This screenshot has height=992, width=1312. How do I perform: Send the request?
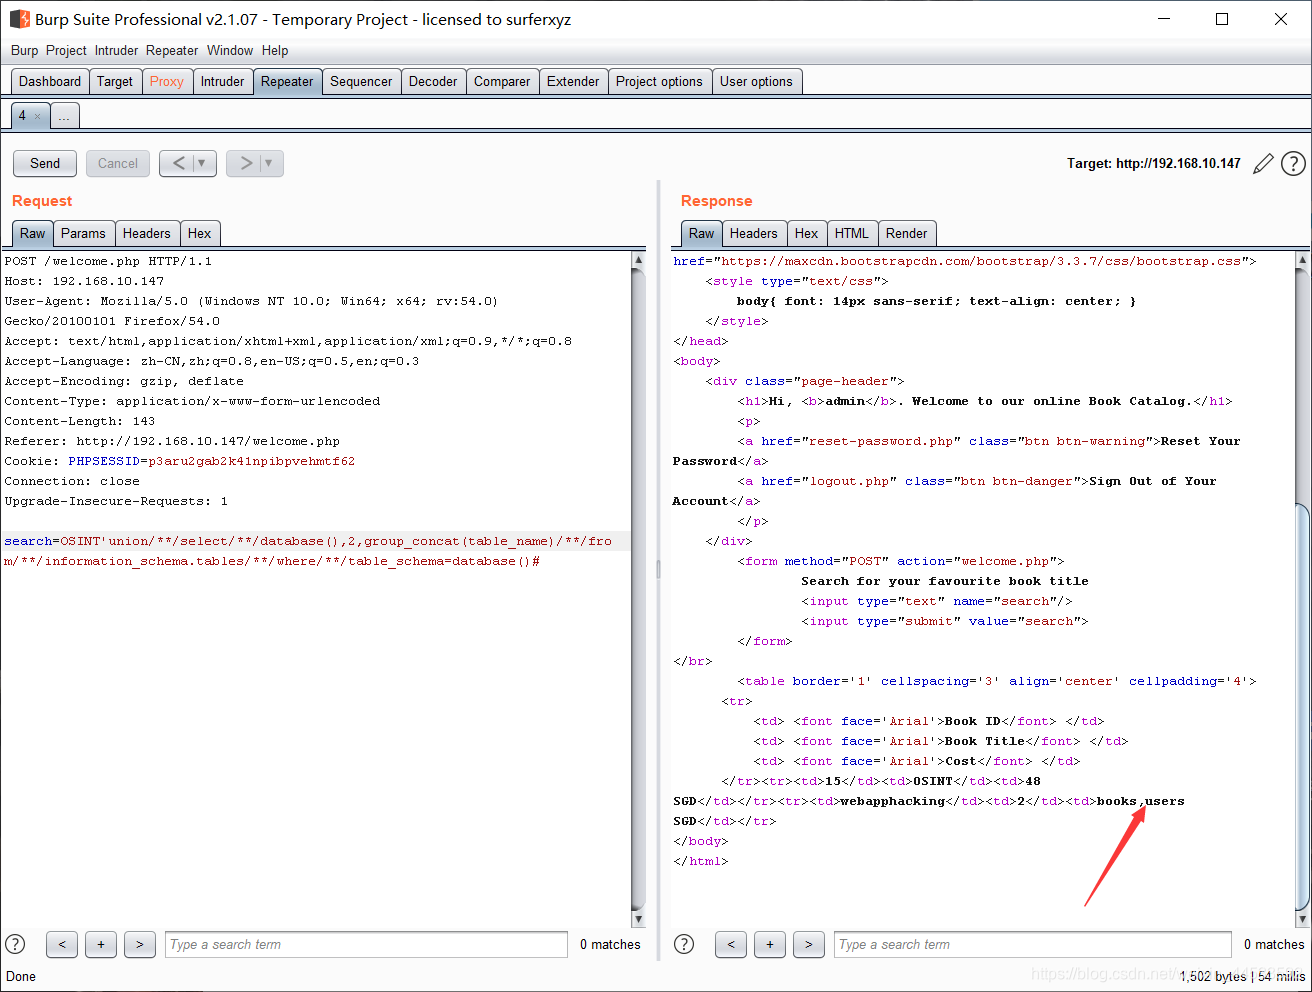tap(45, 163)
